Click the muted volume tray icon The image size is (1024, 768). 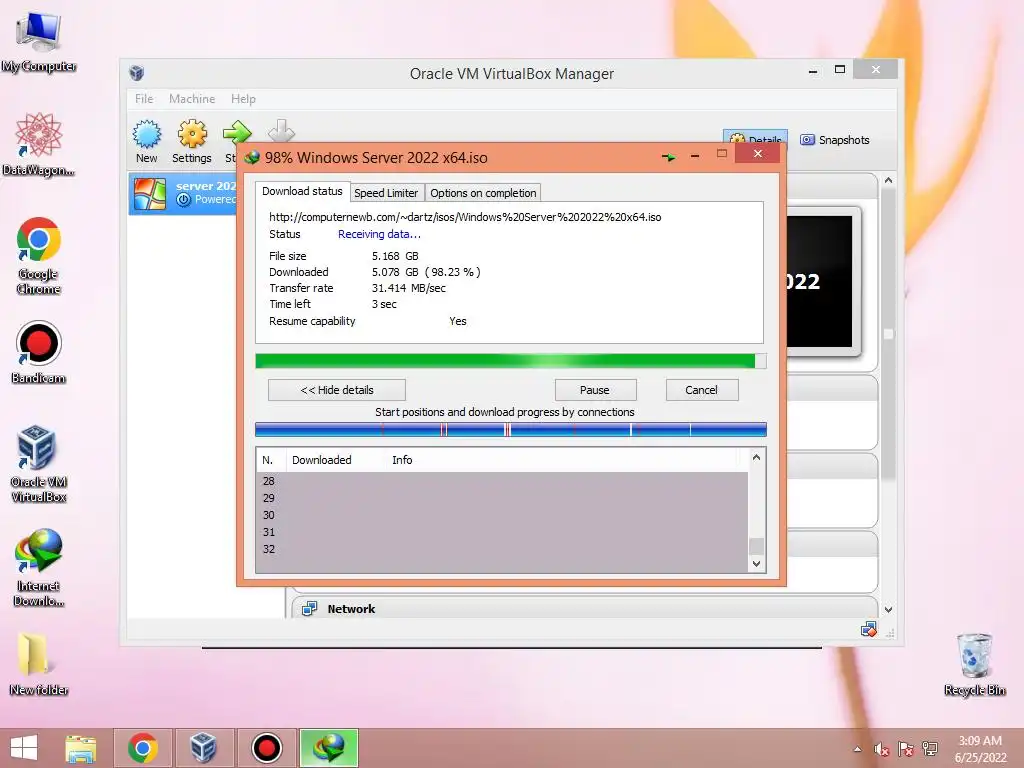[882, 749]
